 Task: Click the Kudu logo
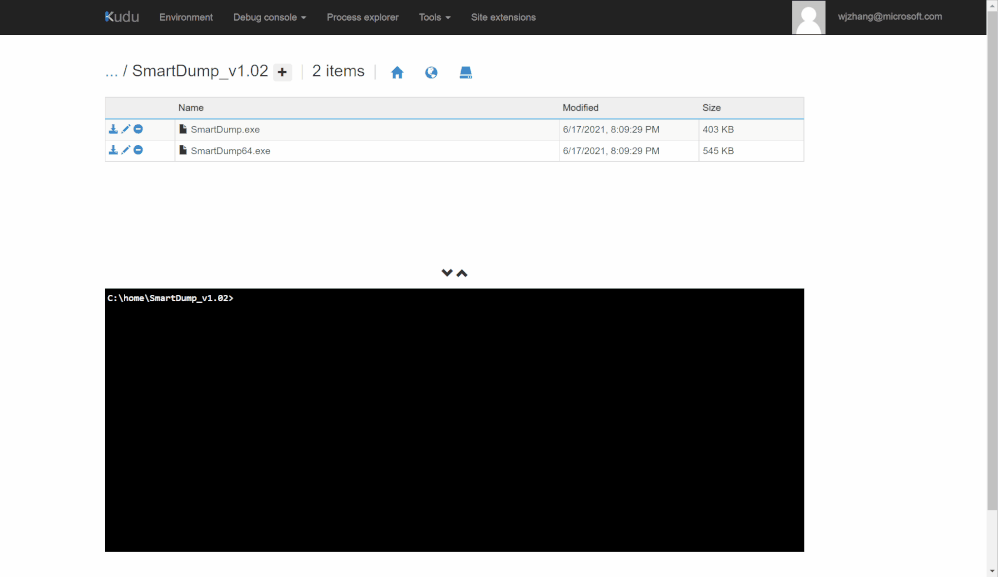pyautogui.click(x=122, y=17)
